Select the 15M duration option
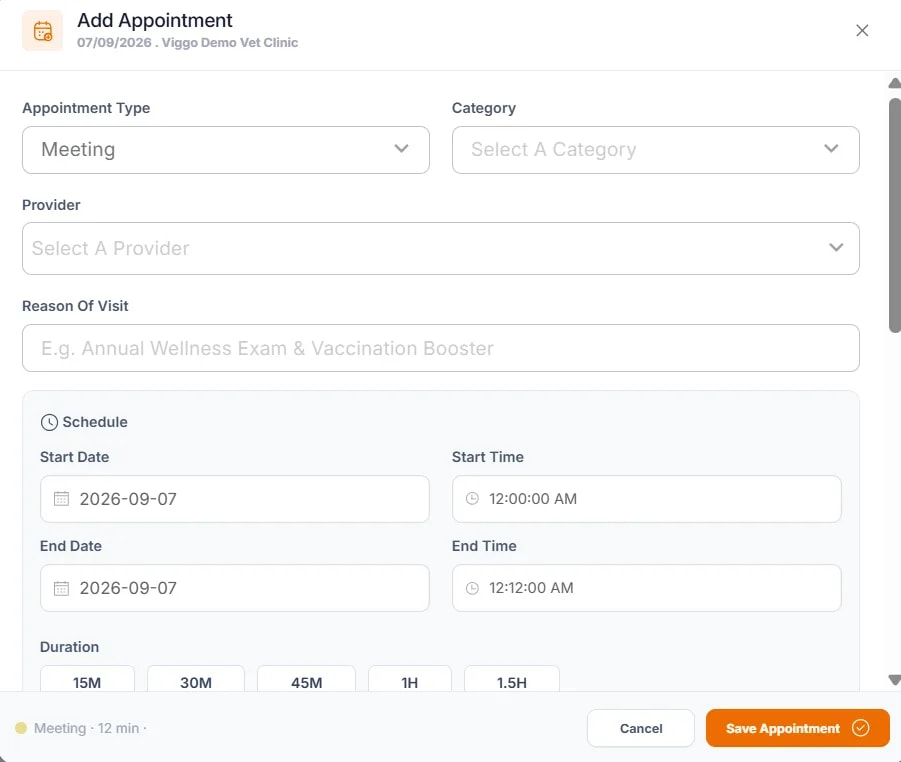This screenshot has height=762, width=901. click(87, 679)
